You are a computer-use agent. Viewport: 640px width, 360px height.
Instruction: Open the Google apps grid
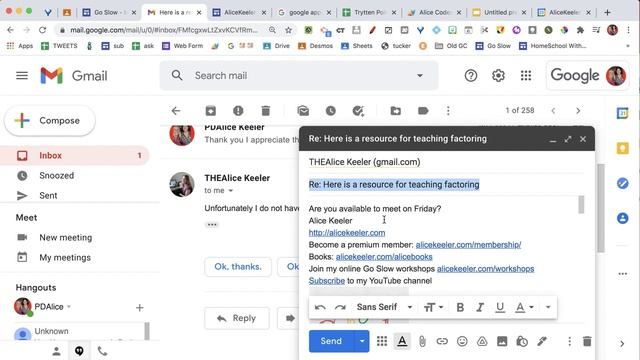click(x=526, y=76)
